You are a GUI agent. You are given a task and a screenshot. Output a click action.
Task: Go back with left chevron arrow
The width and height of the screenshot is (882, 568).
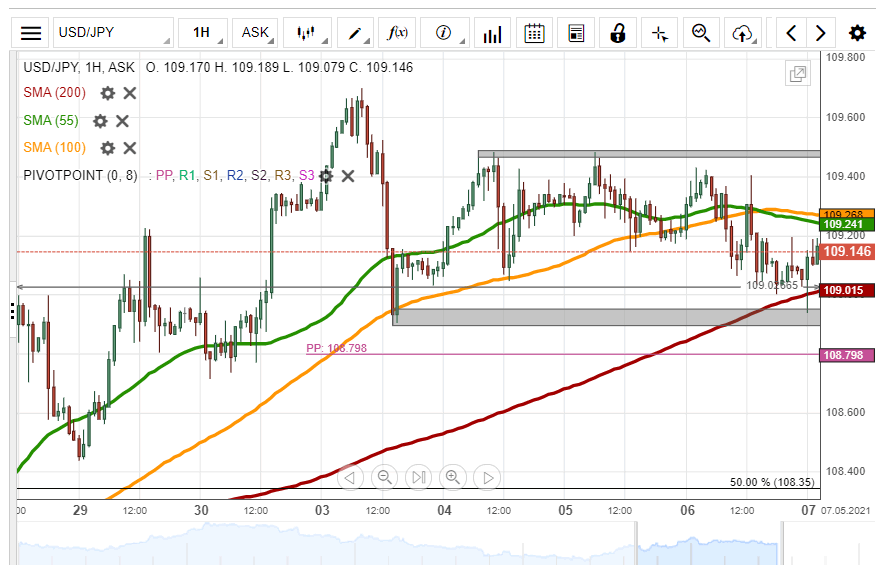tap(791, 33)
